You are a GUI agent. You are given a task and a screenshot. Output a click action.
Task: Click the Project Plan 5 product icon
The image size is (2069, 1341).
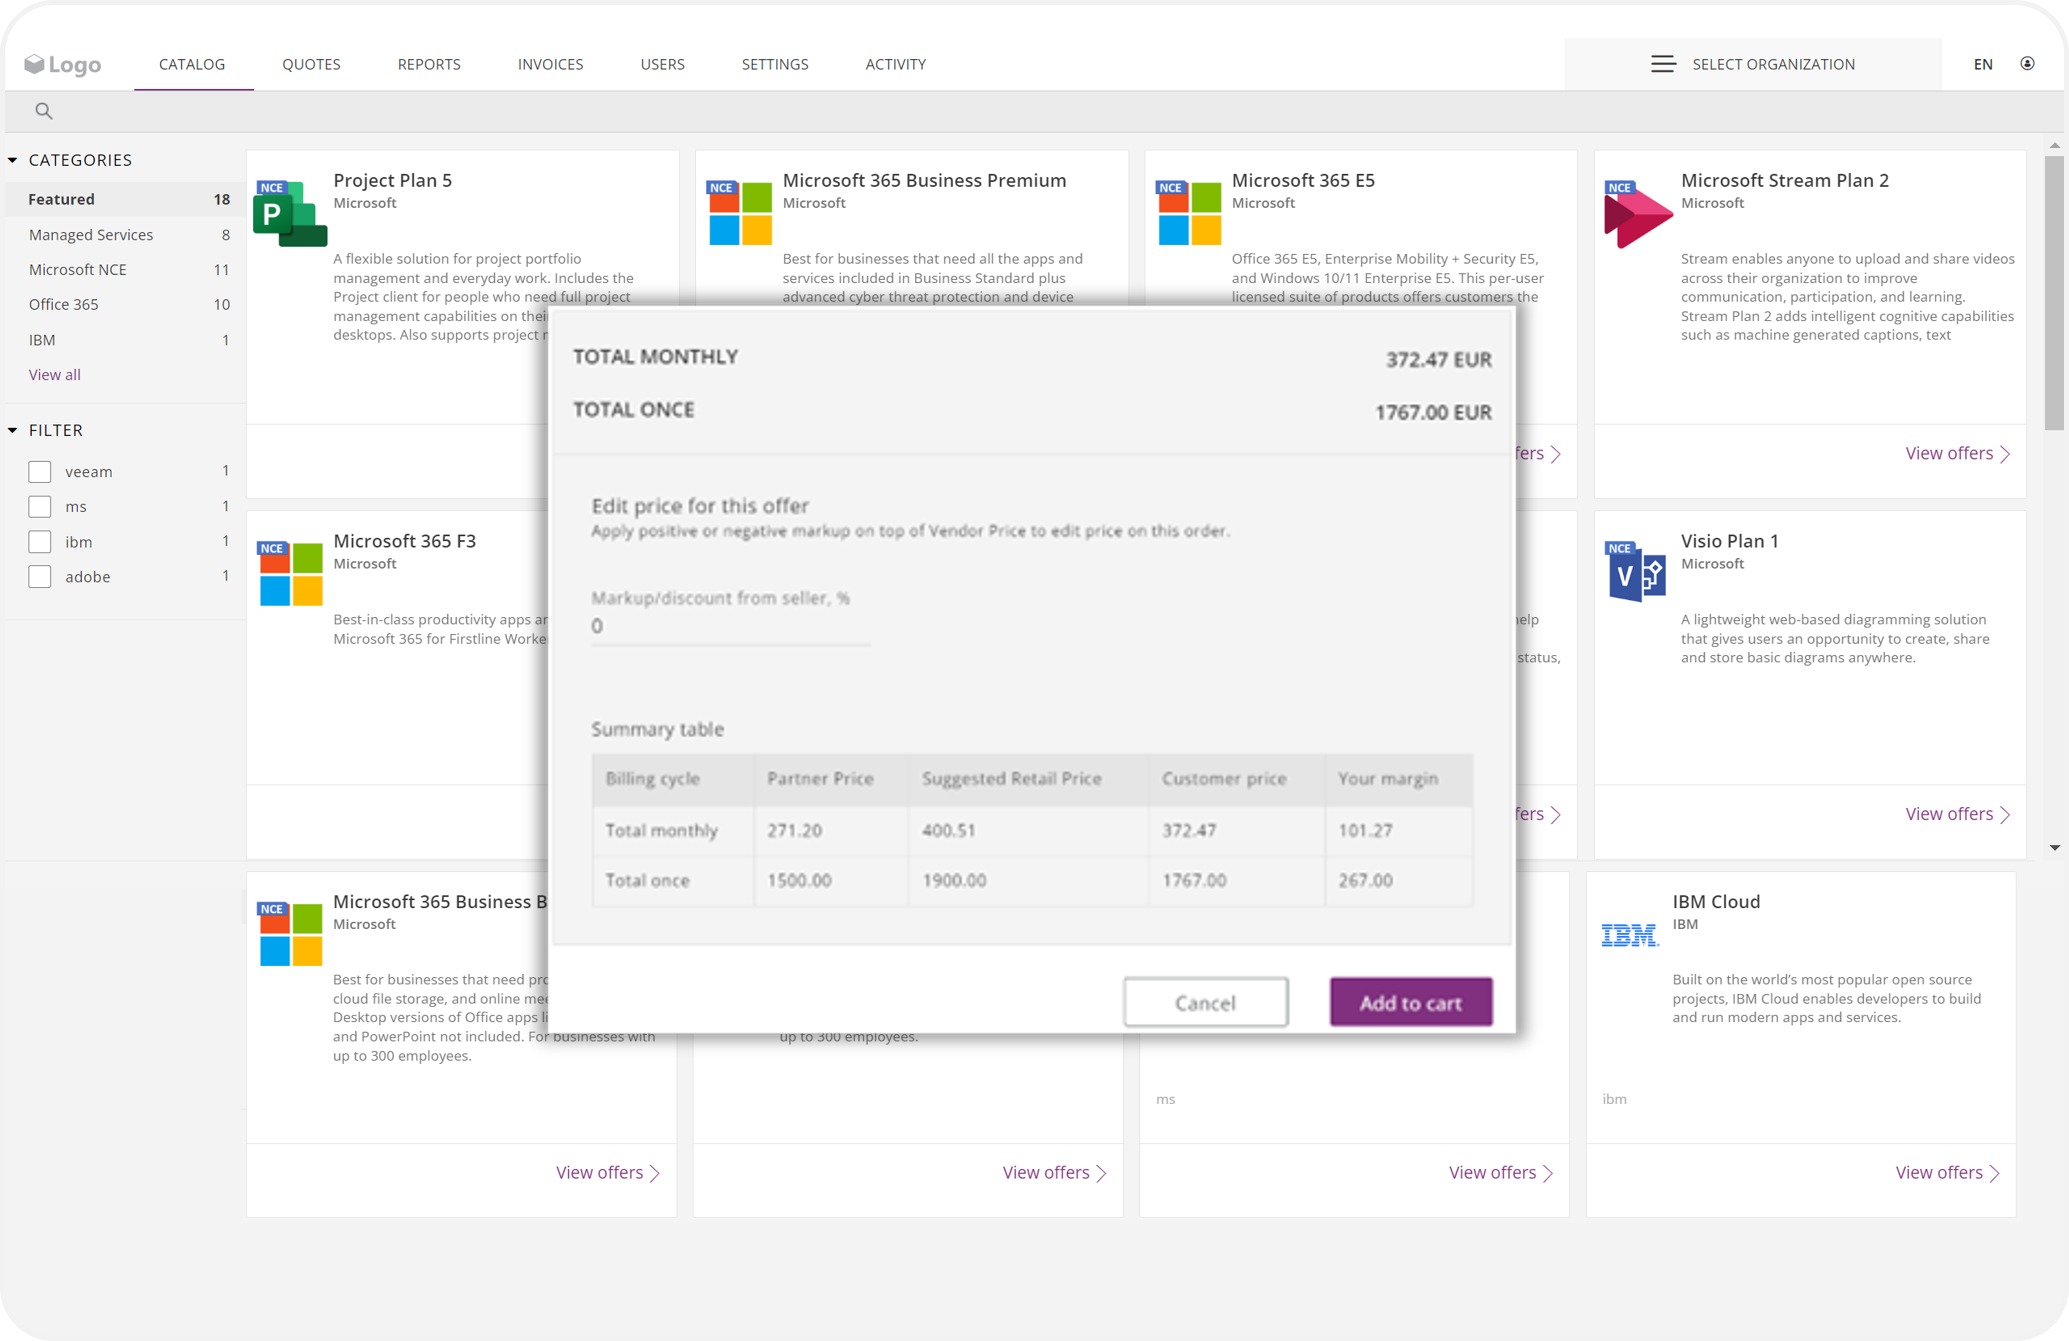point(290,212)
